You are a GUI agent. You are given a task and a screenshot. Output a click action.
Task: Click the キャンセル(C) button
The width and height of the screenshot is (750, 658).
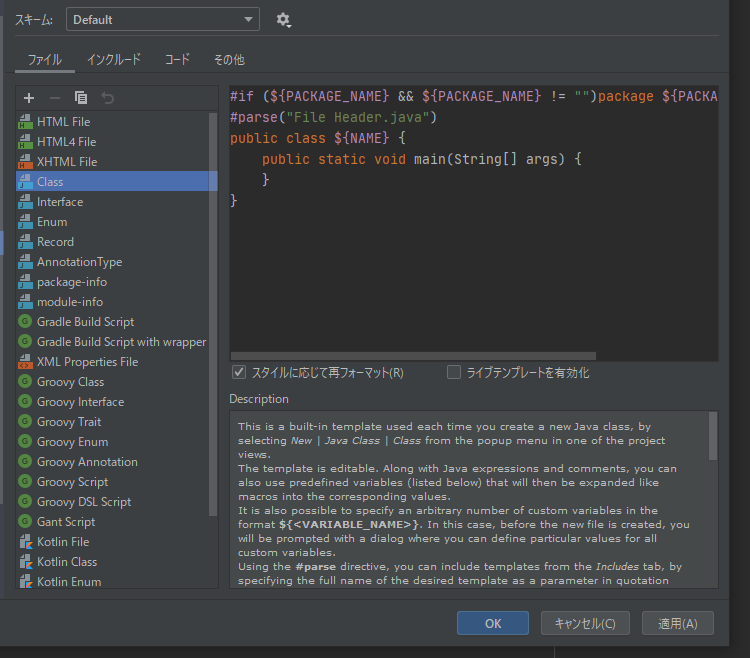coord(585,623)
